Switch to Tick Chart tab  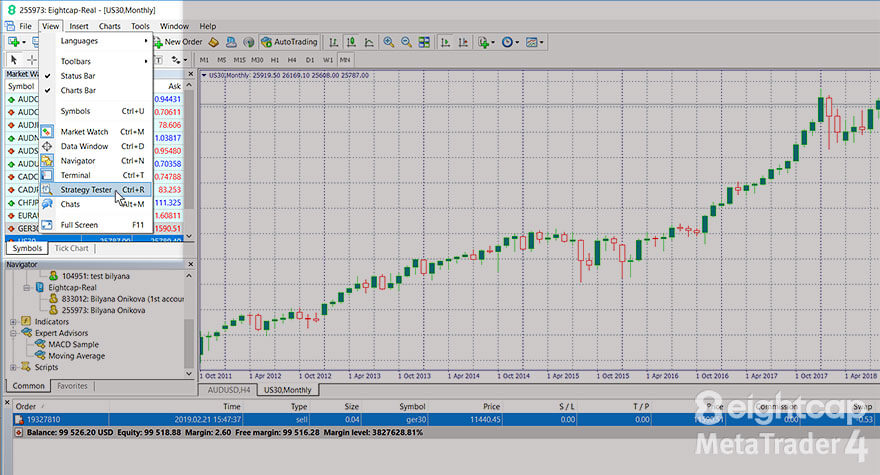[71, 248]
